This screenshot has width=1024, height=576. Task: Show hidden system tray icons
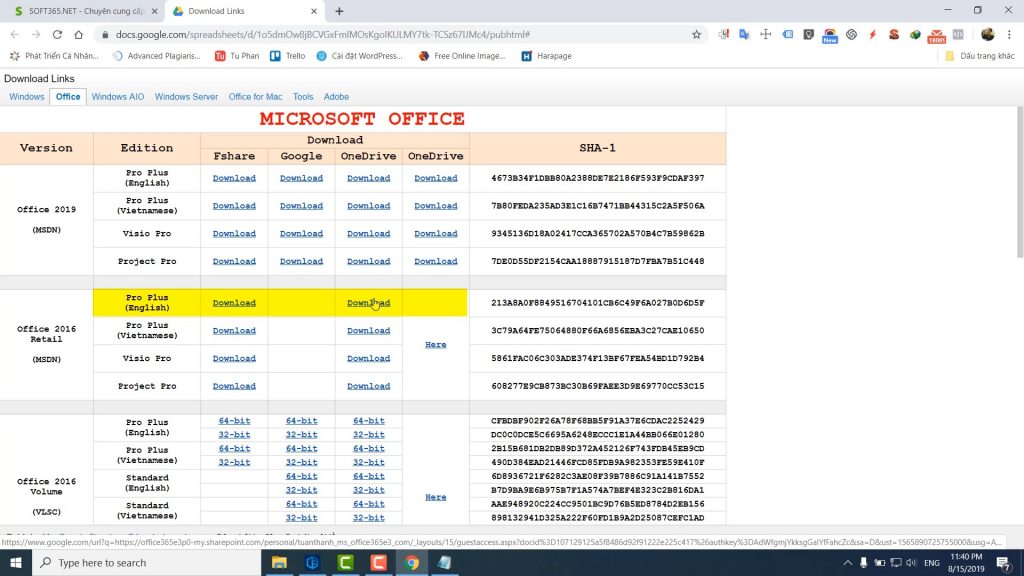(847, 562)
